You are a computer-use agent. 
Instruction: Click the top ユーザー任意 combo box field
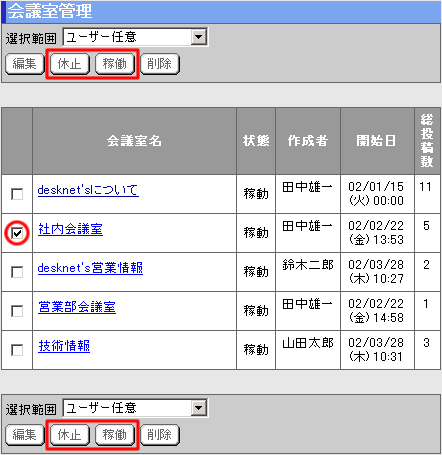(x=135, y=37)
